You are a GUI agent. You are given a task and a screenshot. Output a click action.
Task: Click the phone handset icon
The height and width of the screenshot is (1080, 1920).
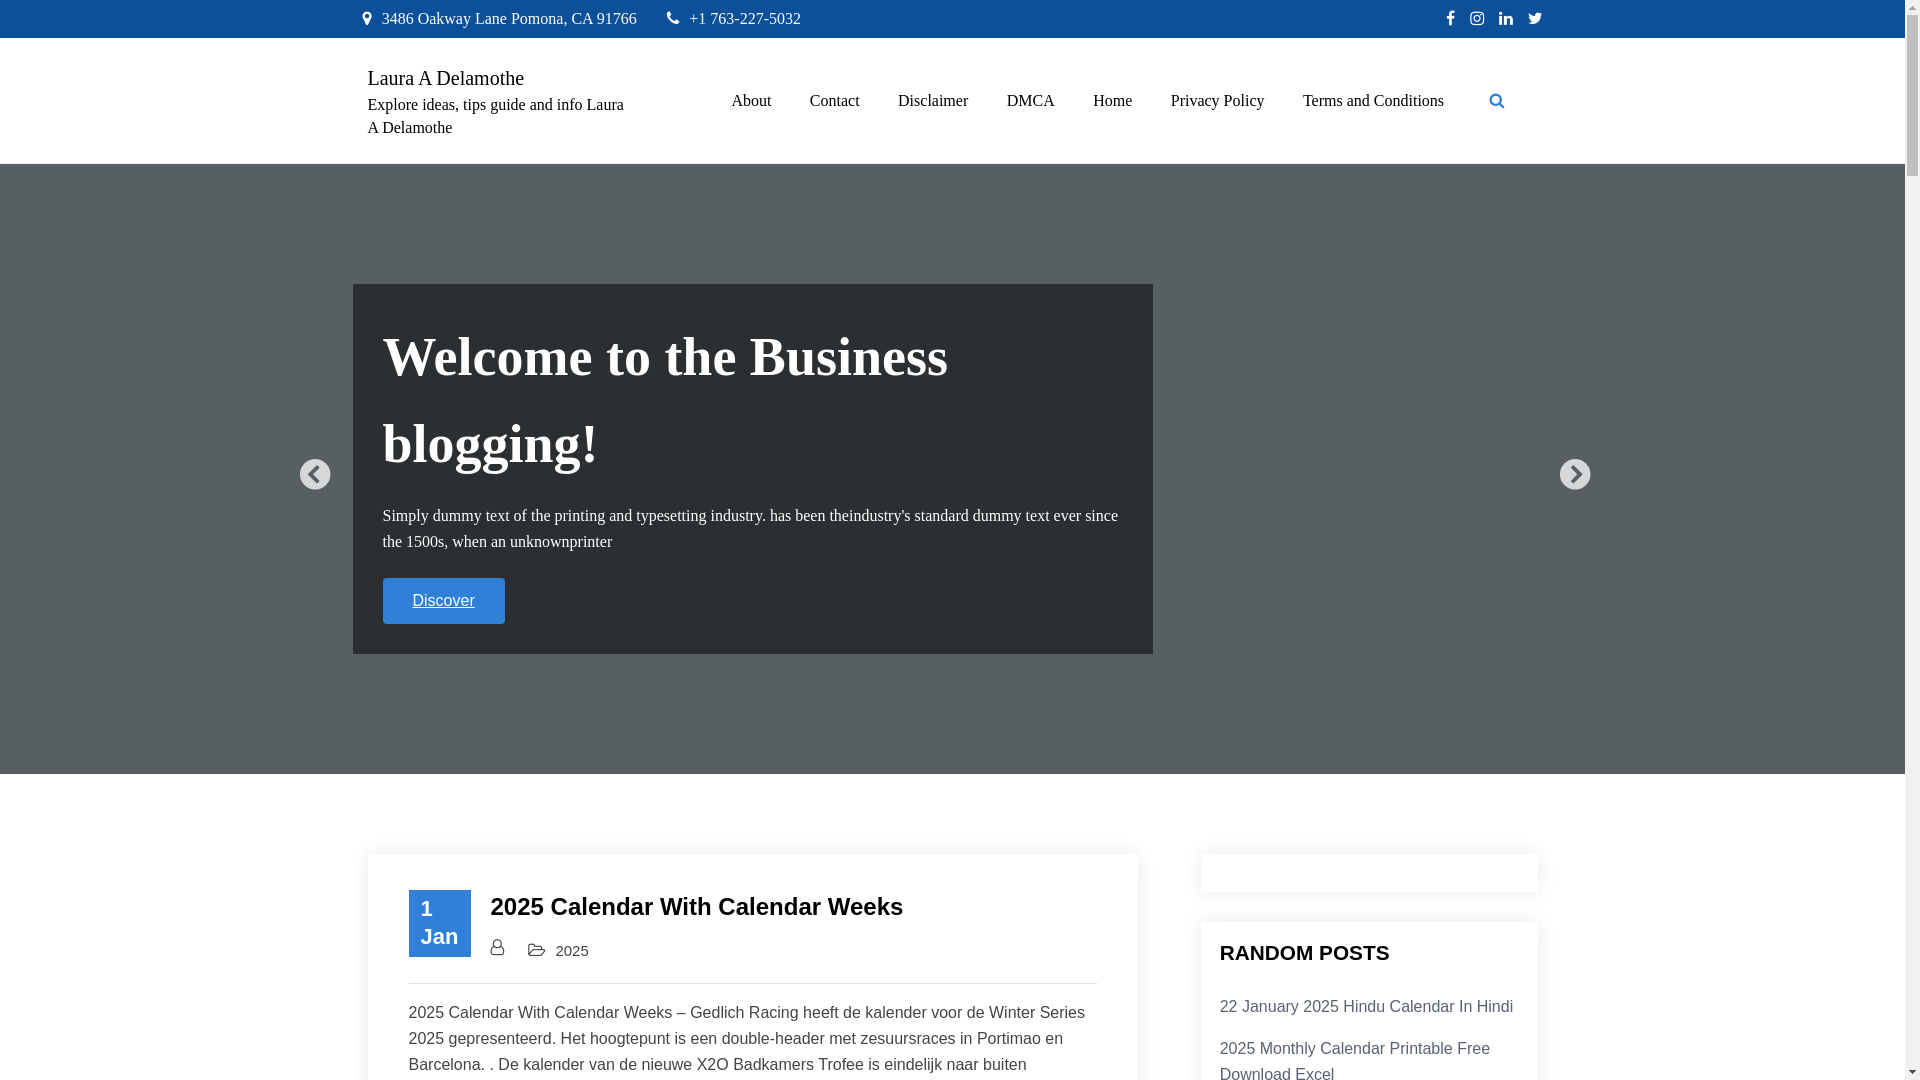pos(673,19)
